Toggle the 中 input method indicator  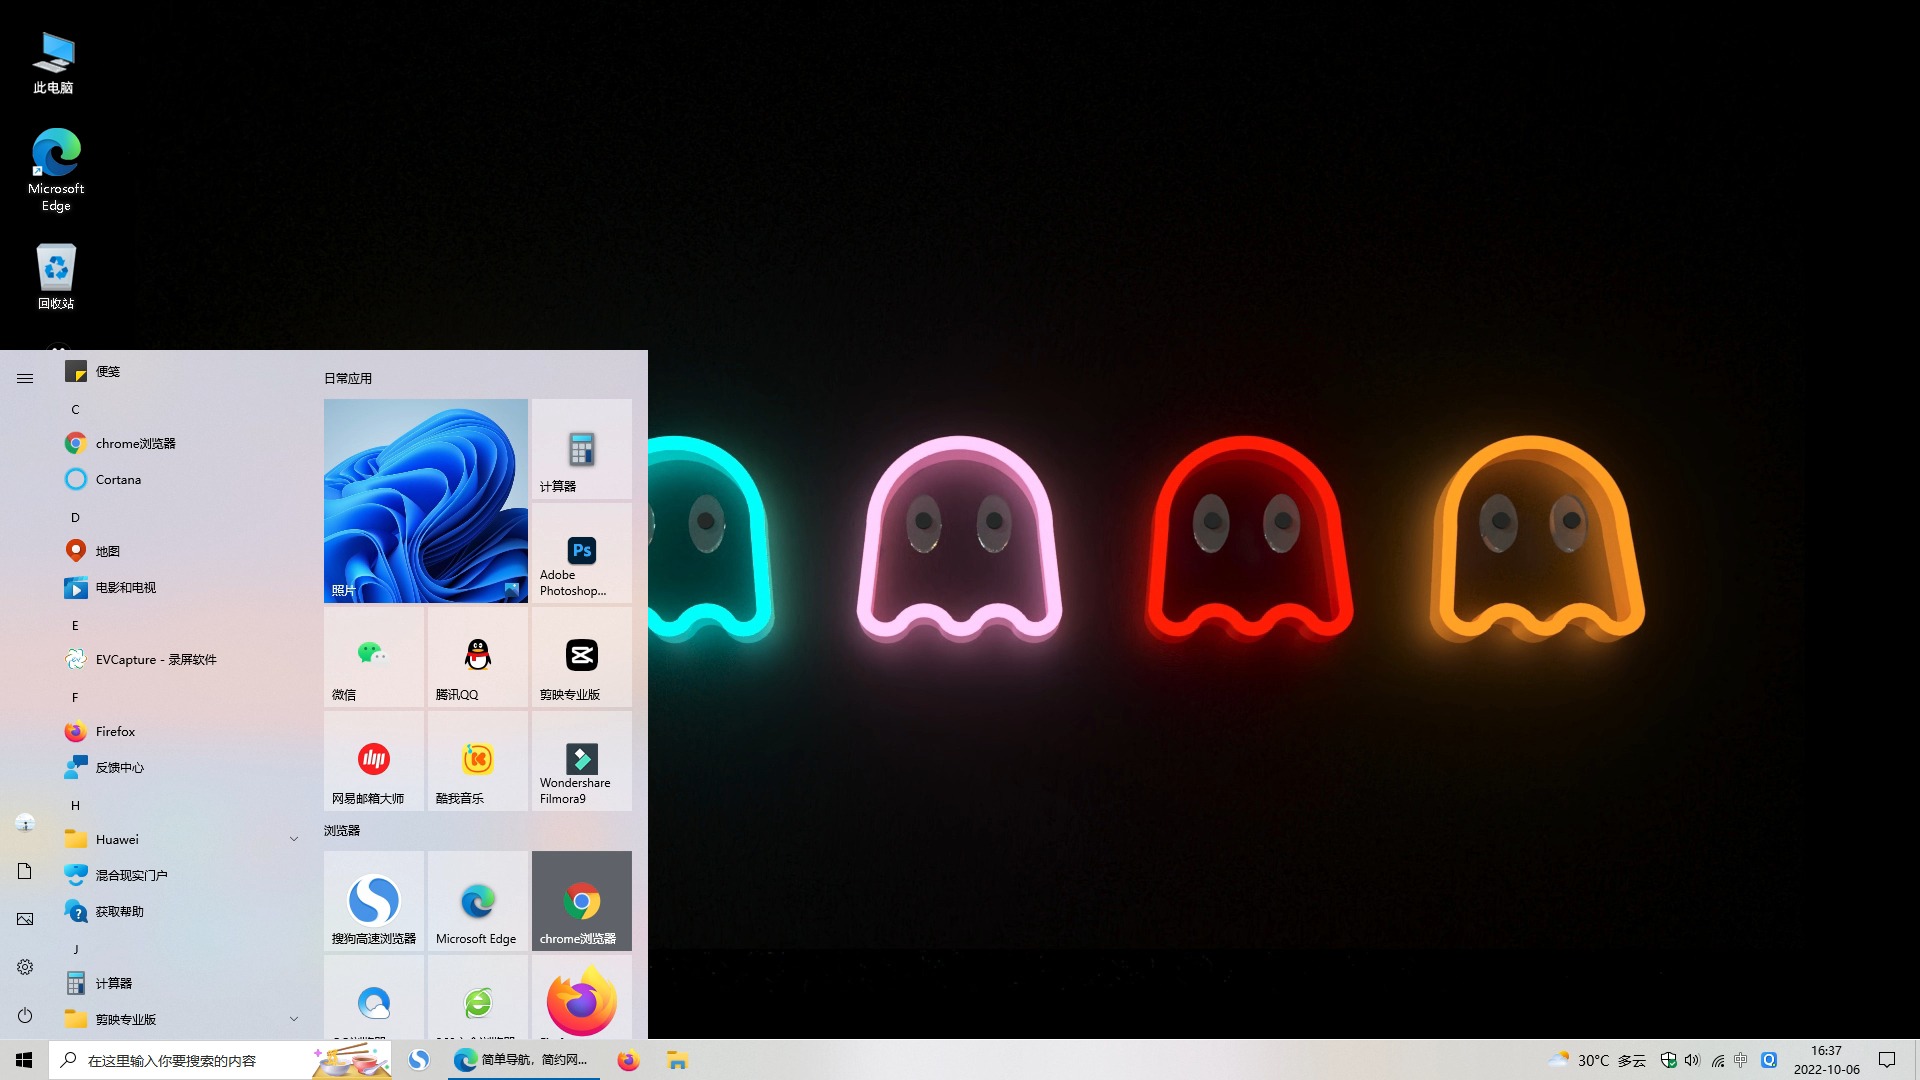pyautogui.click(x=1741, y=1060)
